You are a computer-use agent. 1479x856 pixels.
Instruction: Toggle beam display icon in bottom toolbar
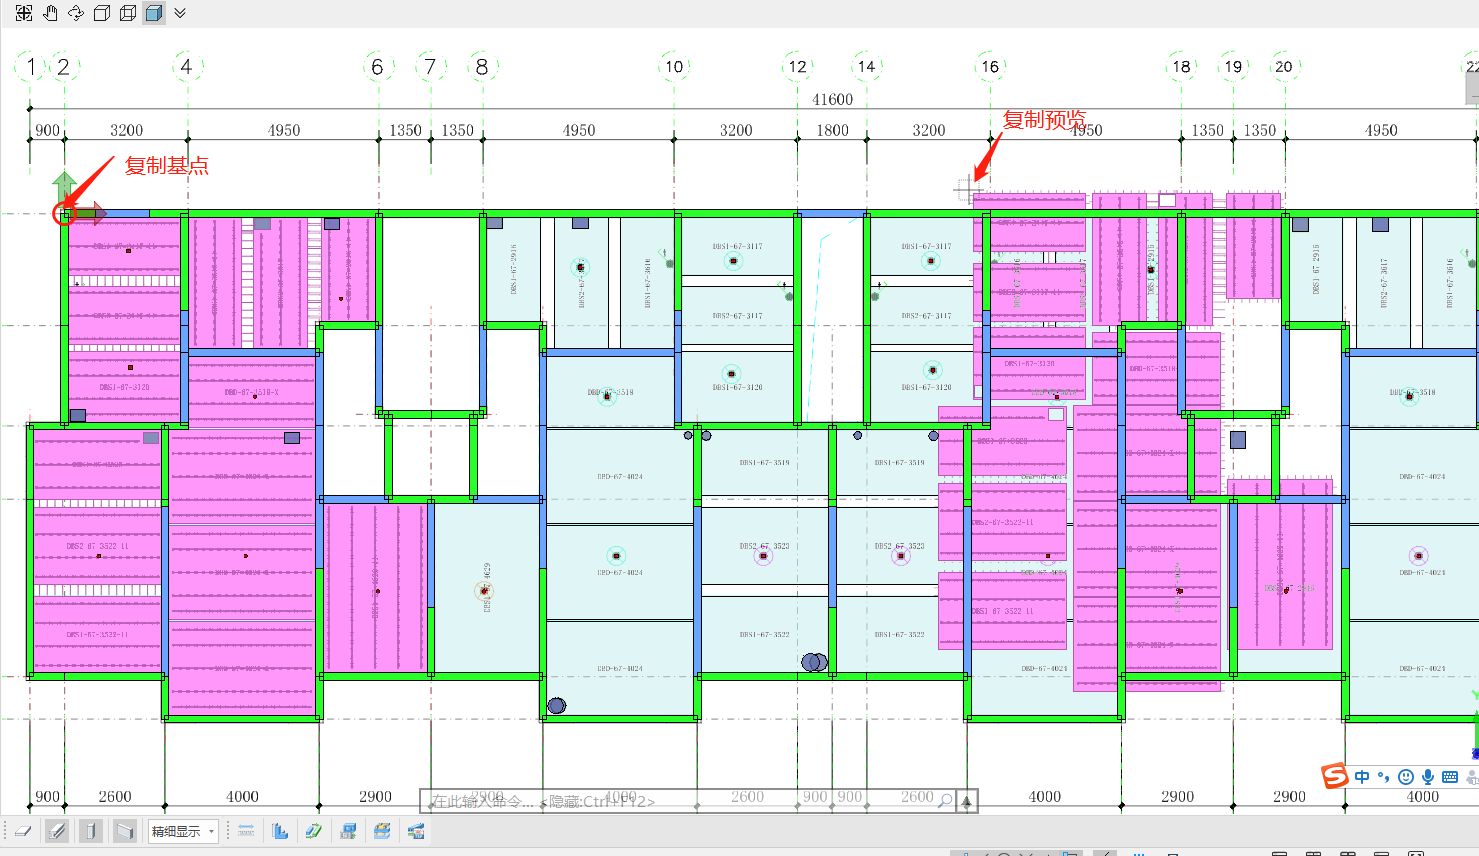(x=57, y=831)
